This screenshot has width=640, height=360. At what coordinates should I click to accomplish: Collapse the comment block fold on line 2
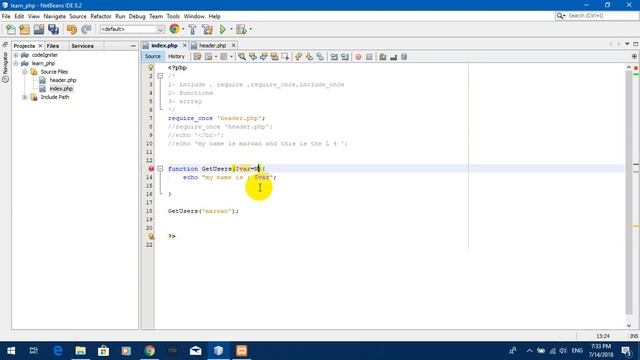click(160, 76)
